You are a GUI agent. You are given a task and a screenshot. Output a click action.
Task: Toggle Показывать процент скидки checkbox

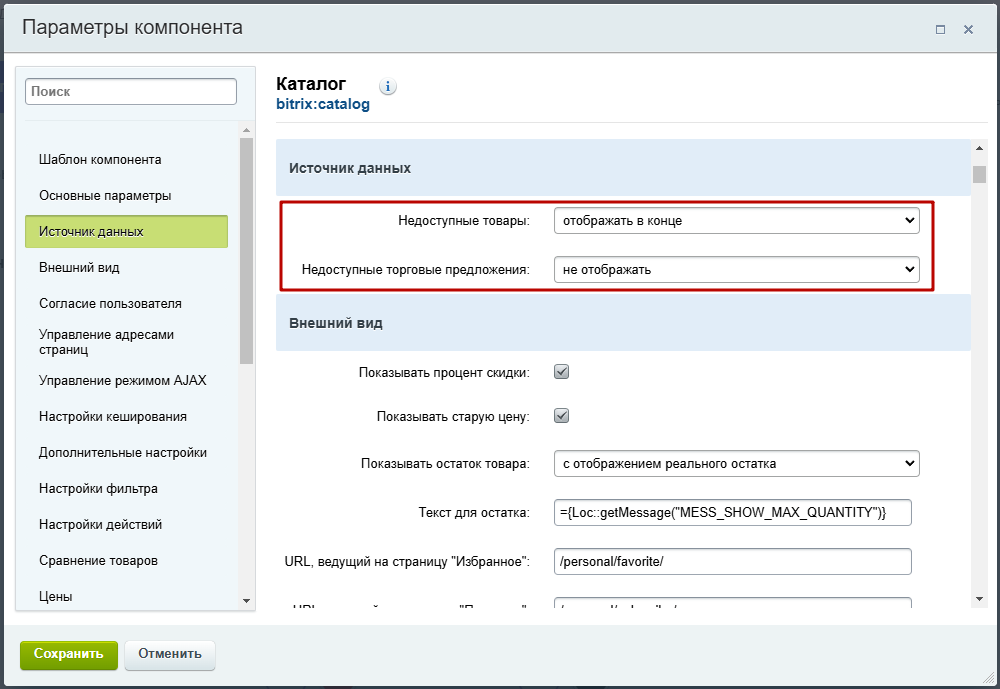561,372
